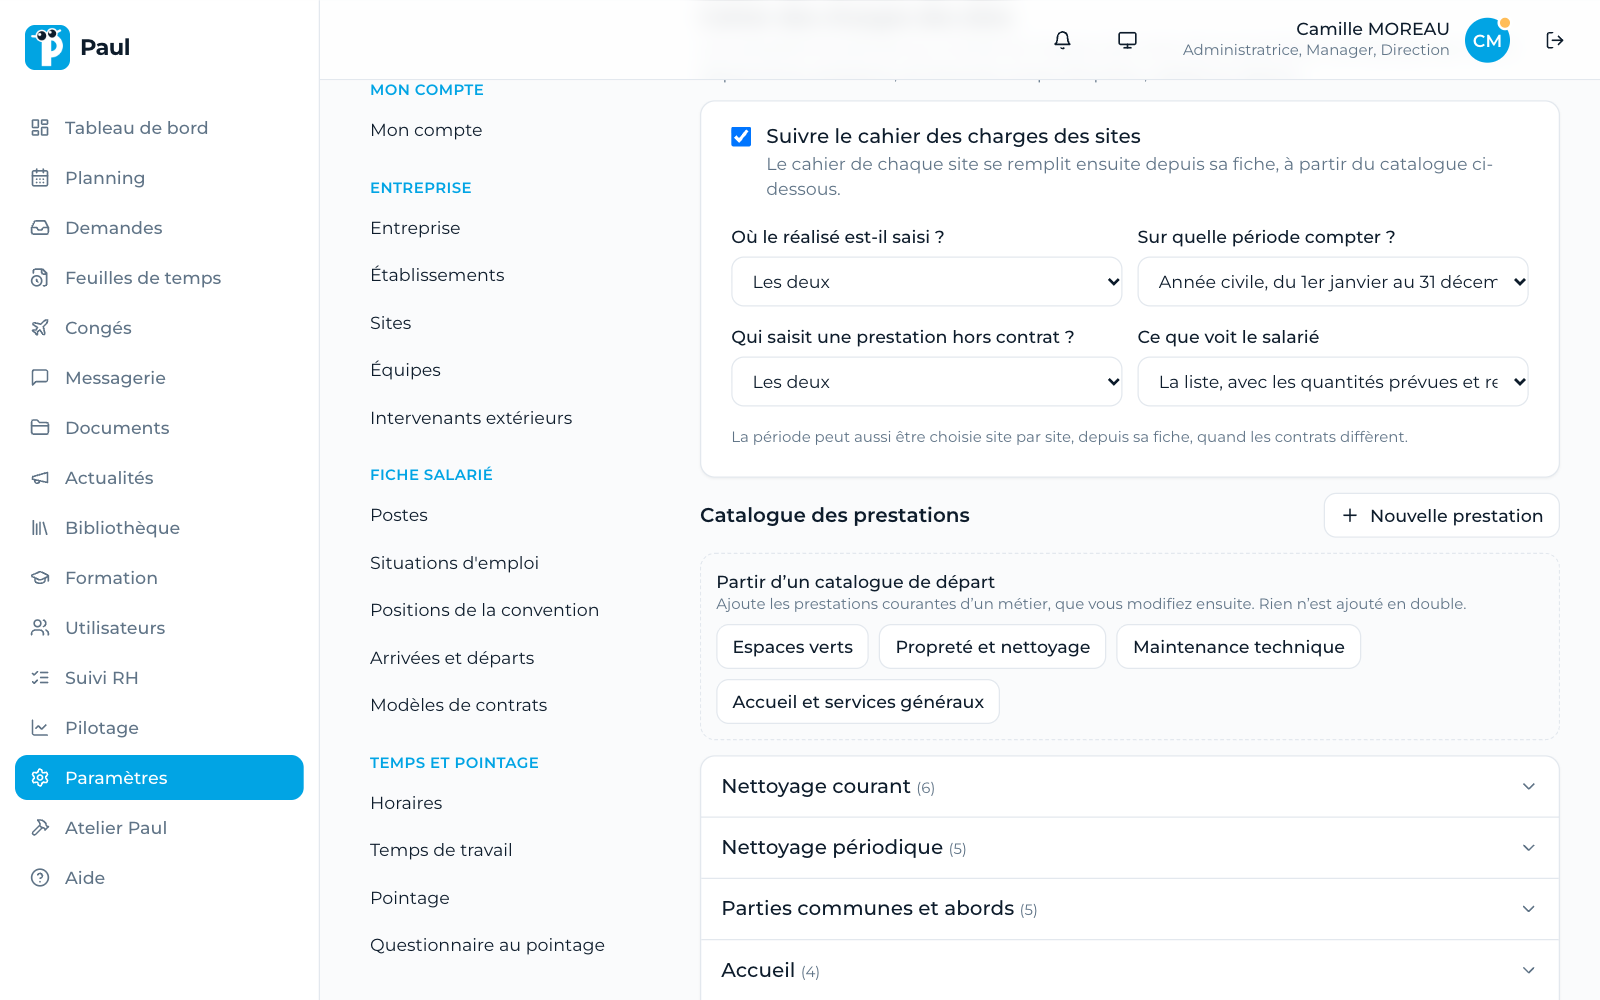The height and width of the screenshot is (1000, 1600).
Task: Click the Utilisateurs people icon
Action: click(40, 628)
